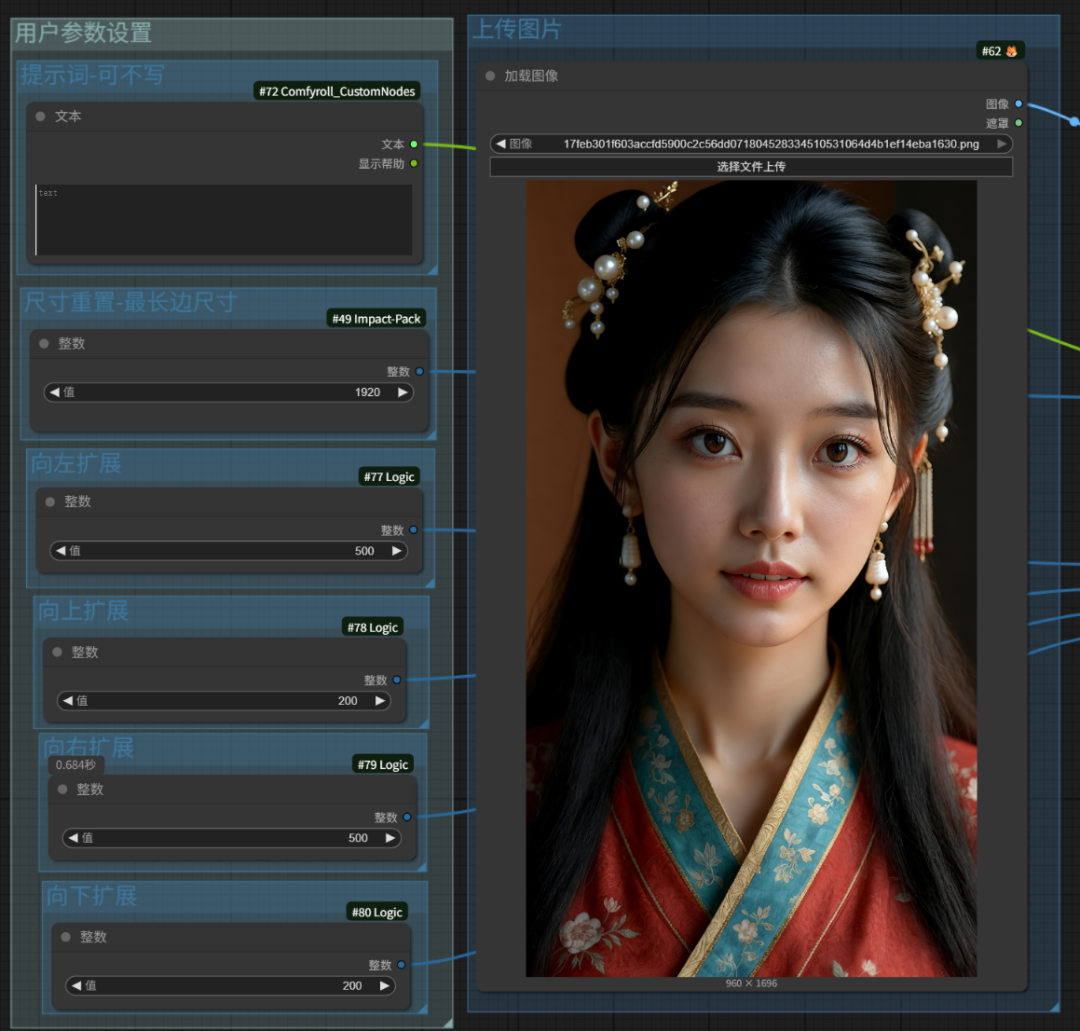Decrease the 1920 value with left arrow
Viewport: 1080px width, 1031px height.
click(54, 392)
